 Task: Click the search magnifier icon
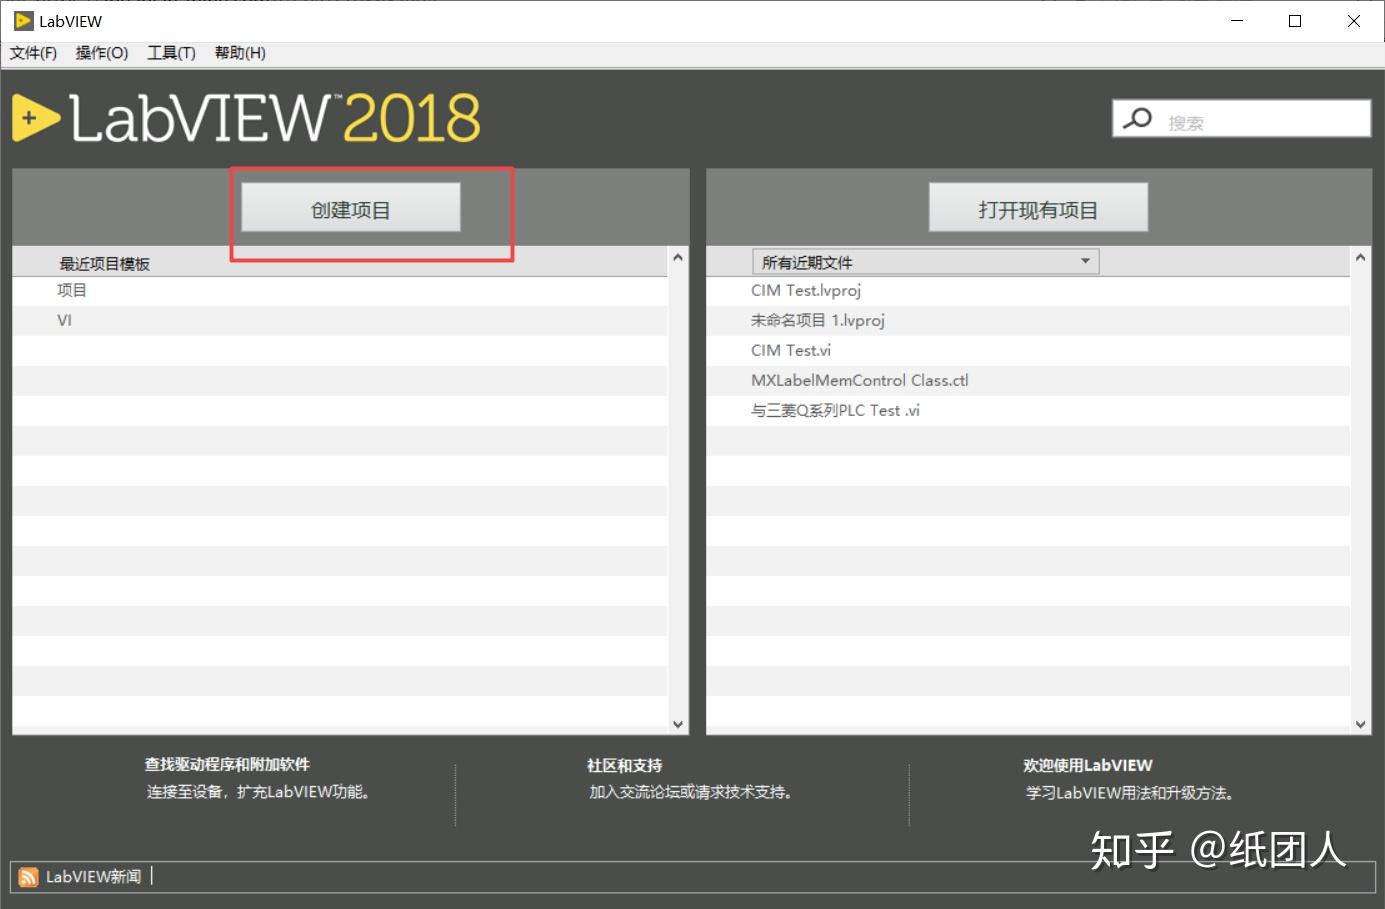pos(1137,118)
